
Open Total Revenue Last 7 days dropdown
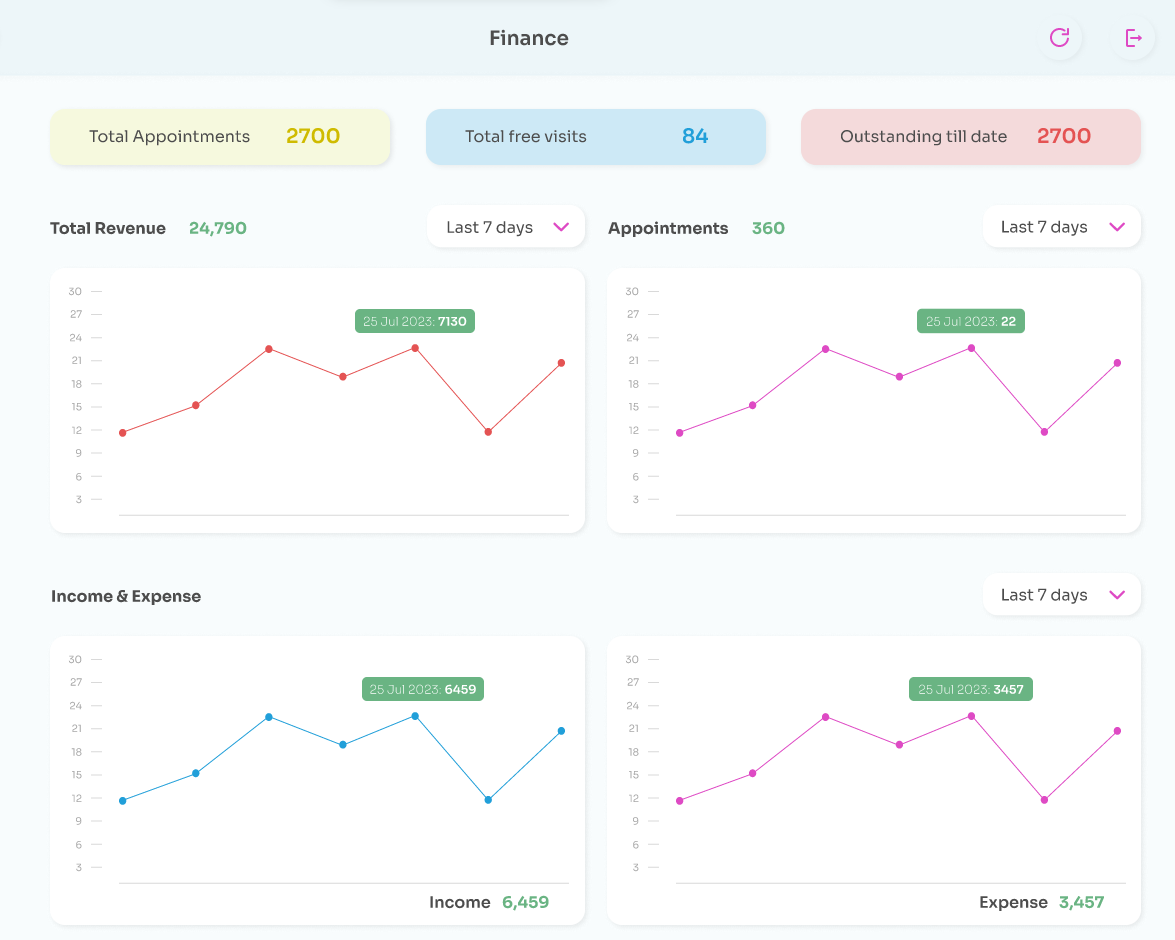[505, 227]
